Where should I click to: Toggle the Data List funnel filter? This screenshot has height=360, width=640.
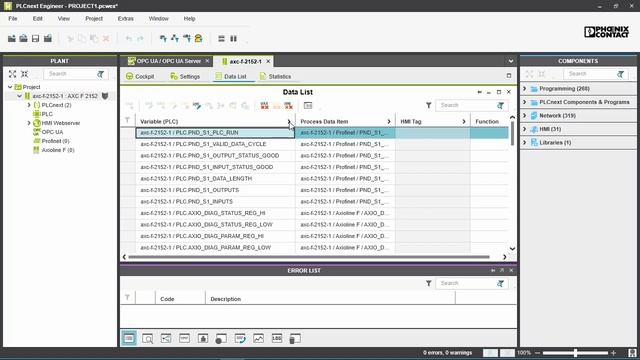429,105
